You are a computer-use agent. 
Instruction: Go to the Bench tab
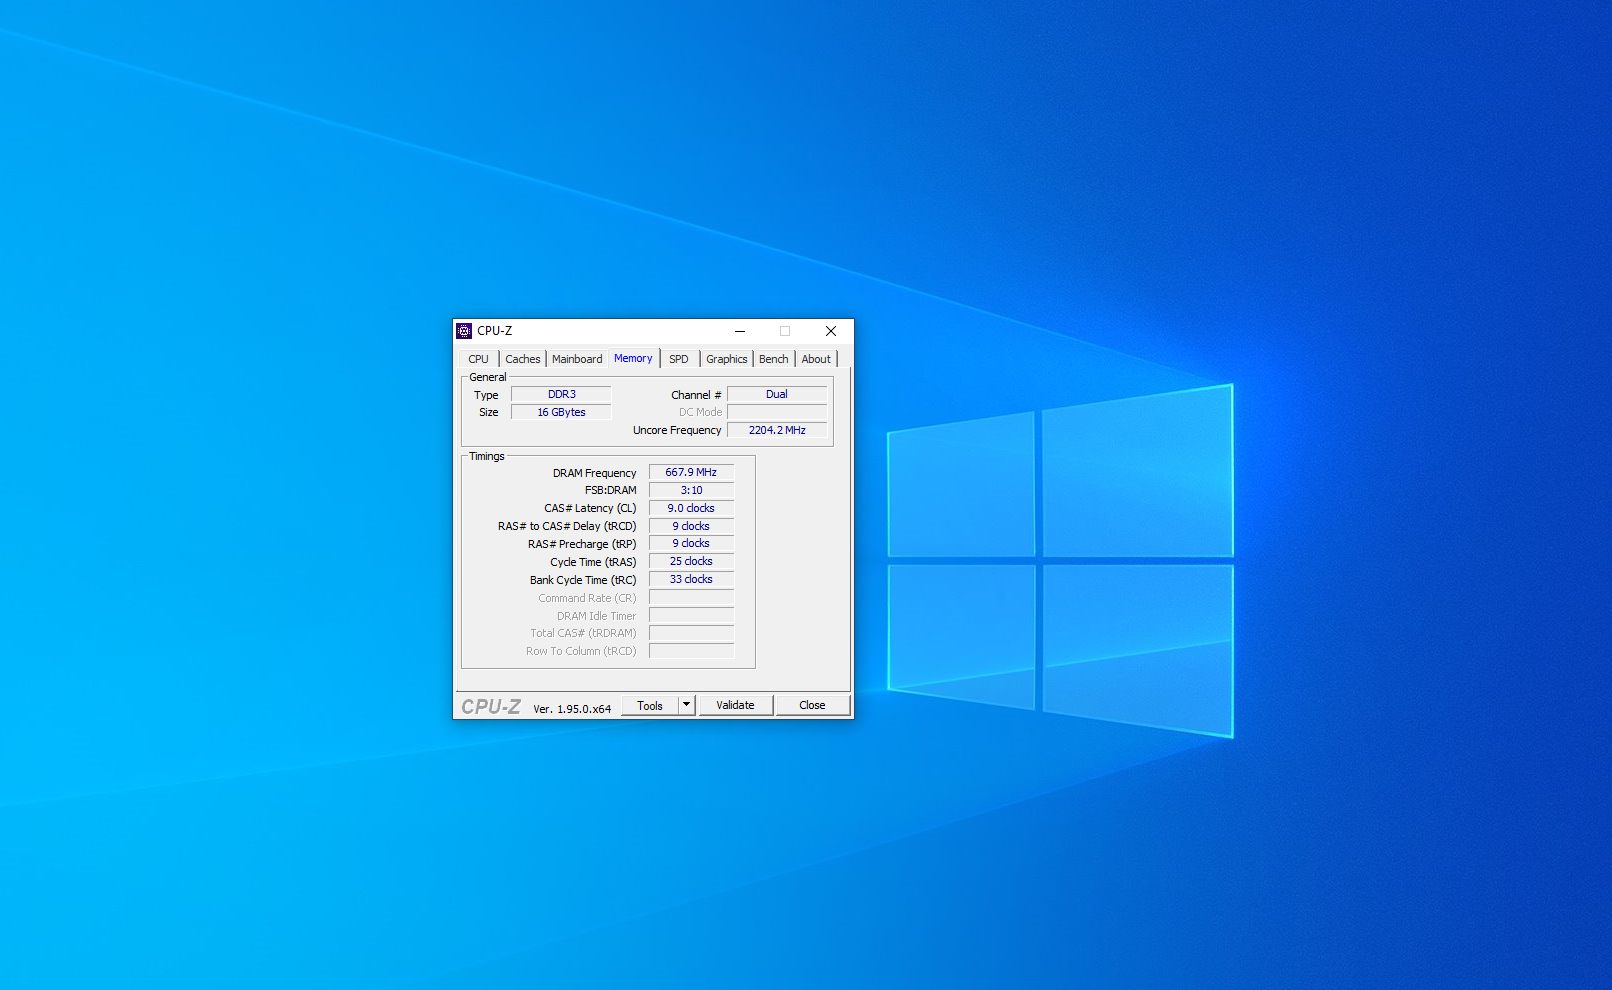click(x=774, y=359)
